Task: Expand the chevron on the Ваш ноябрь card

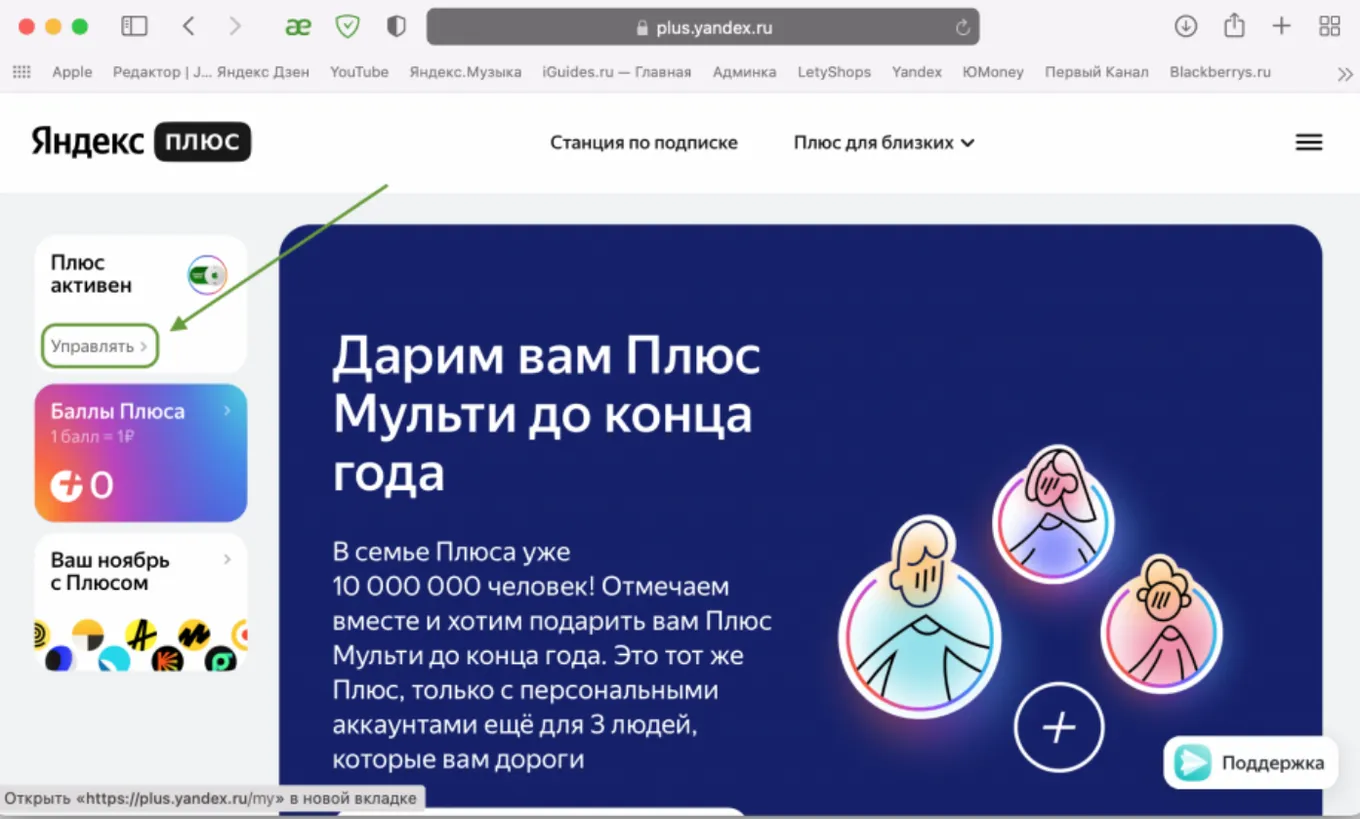Action: coord(228,560)
